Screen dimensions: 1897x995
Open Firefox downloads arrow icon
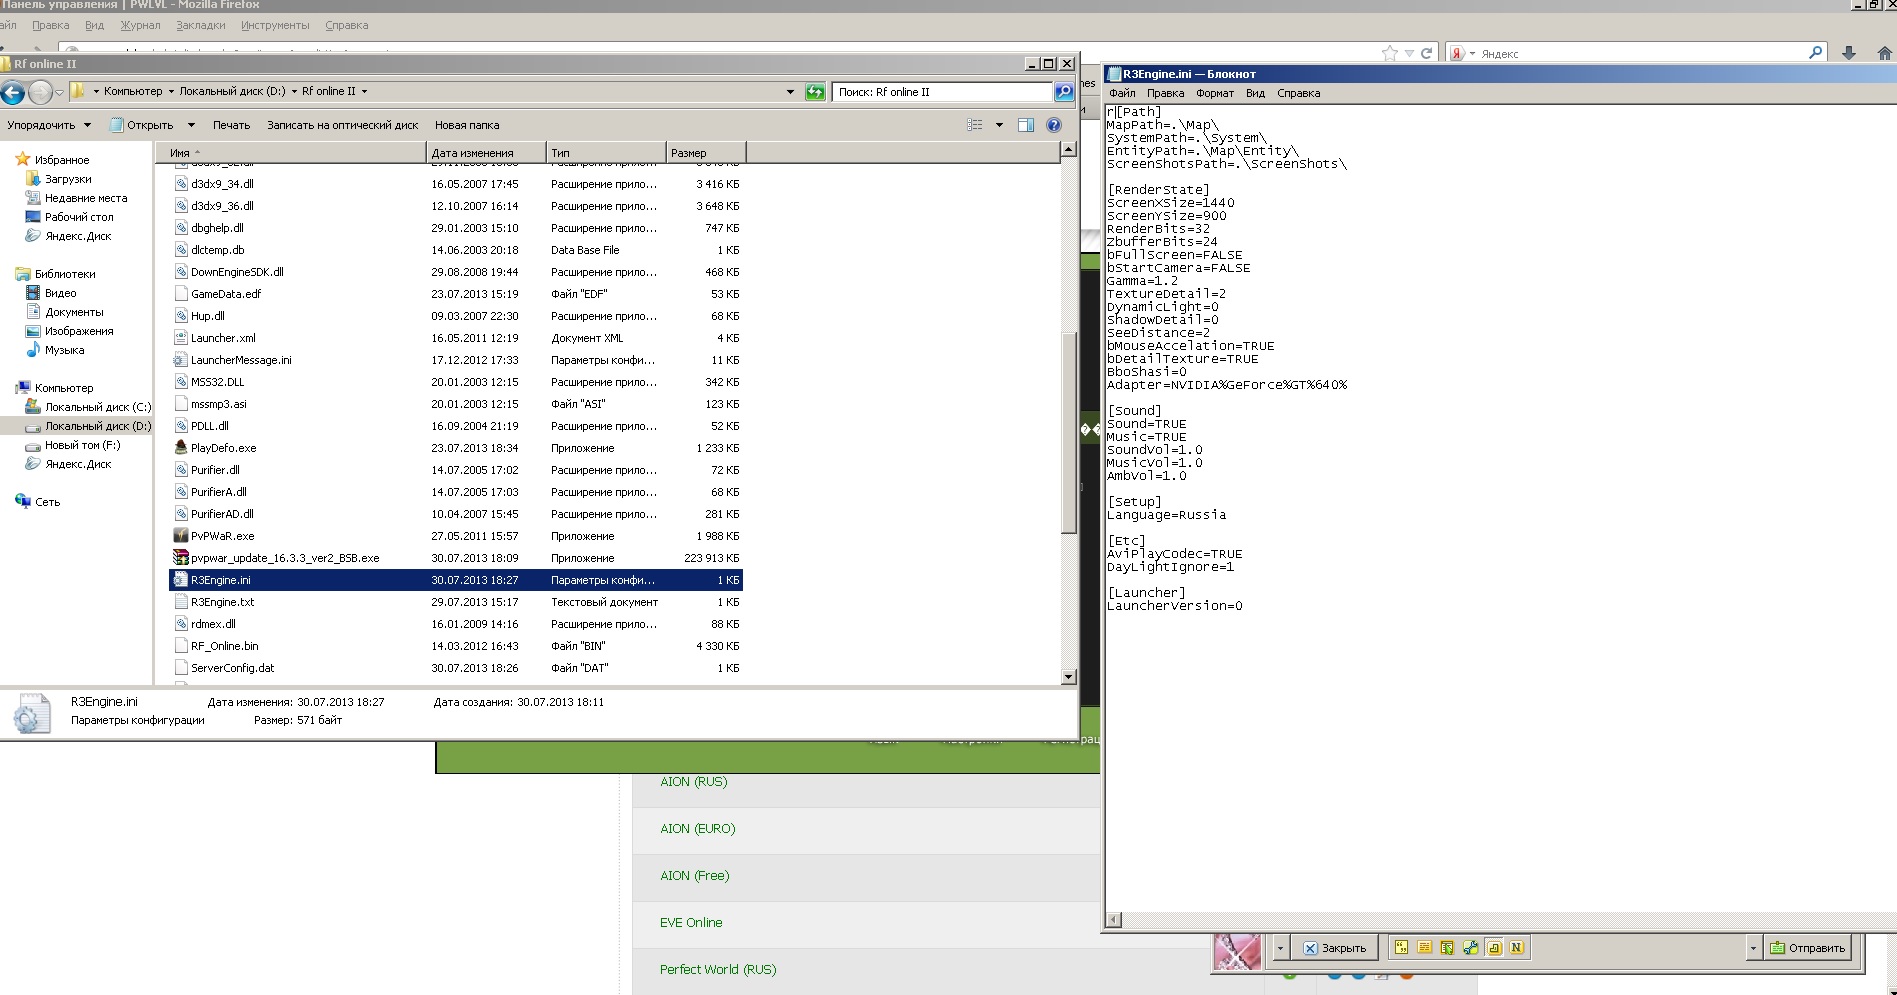1849,54
